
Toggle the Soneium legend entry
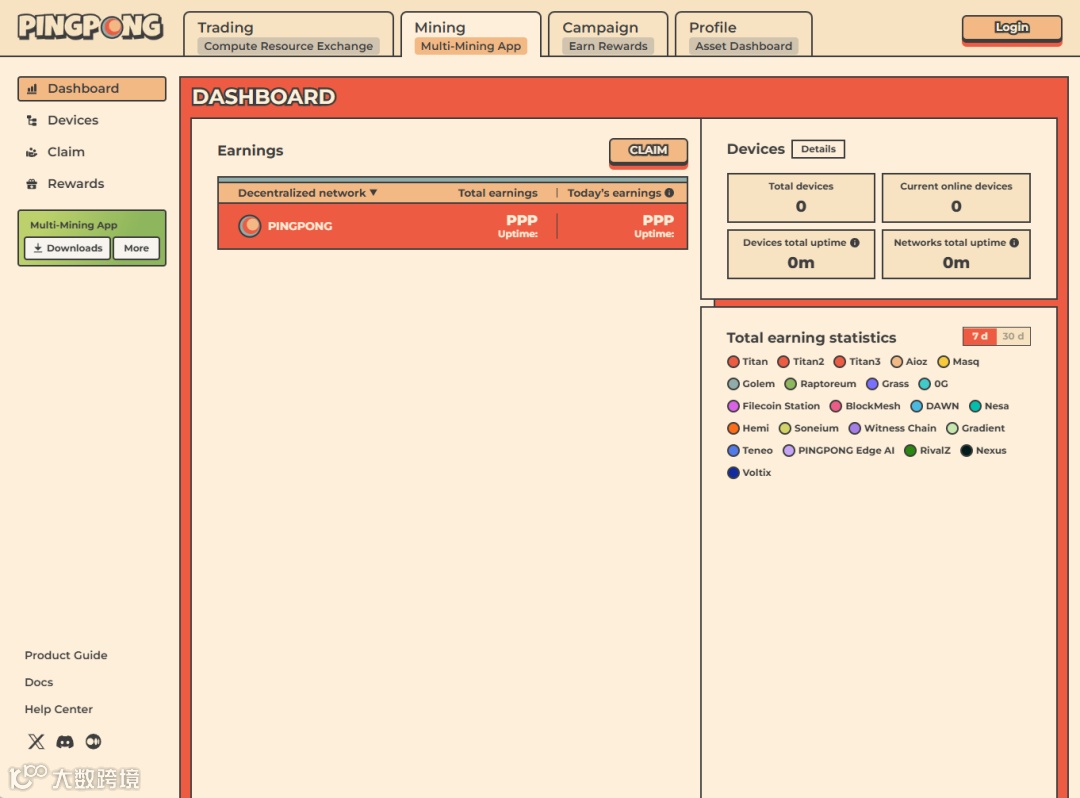[x=809, y=428]
